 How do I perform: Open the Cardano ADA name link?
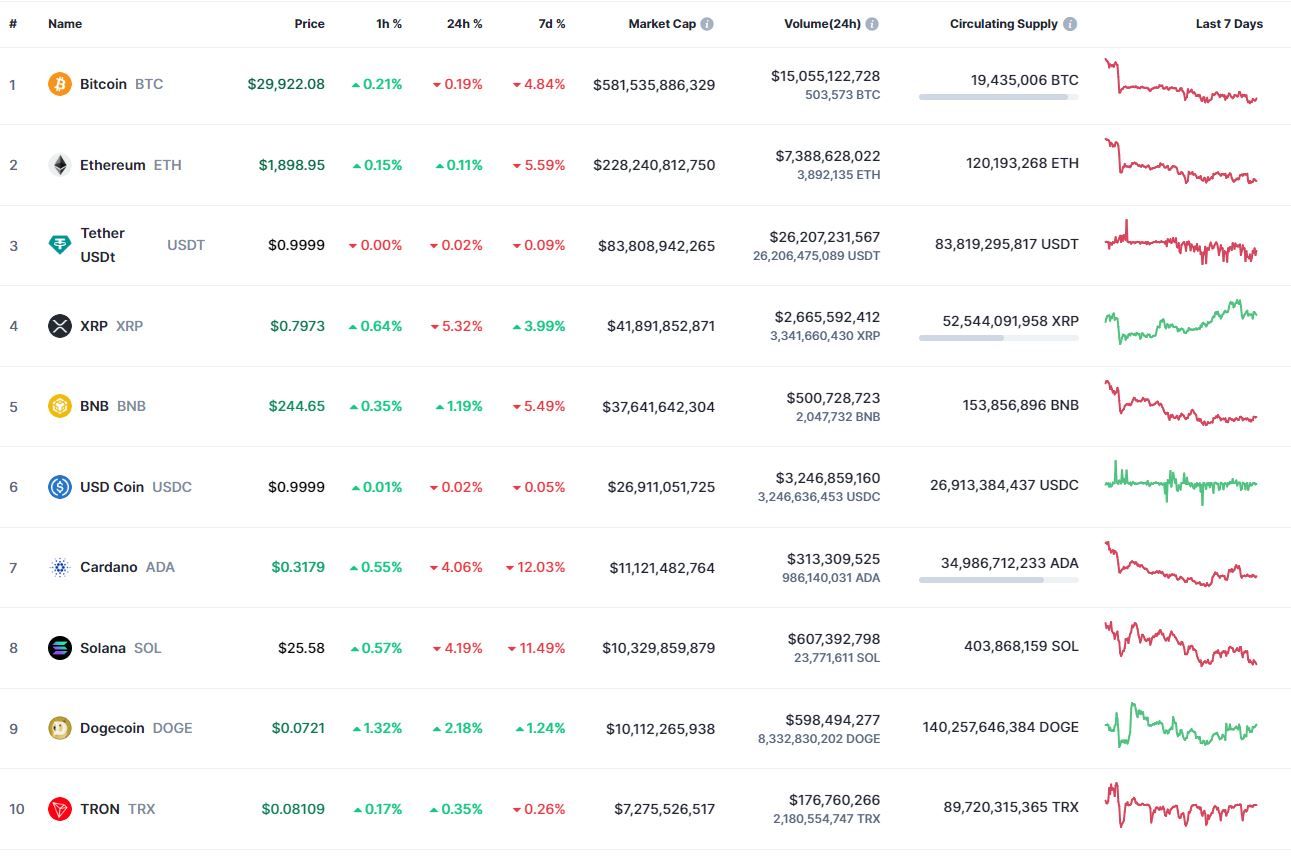tap(108, 567)
